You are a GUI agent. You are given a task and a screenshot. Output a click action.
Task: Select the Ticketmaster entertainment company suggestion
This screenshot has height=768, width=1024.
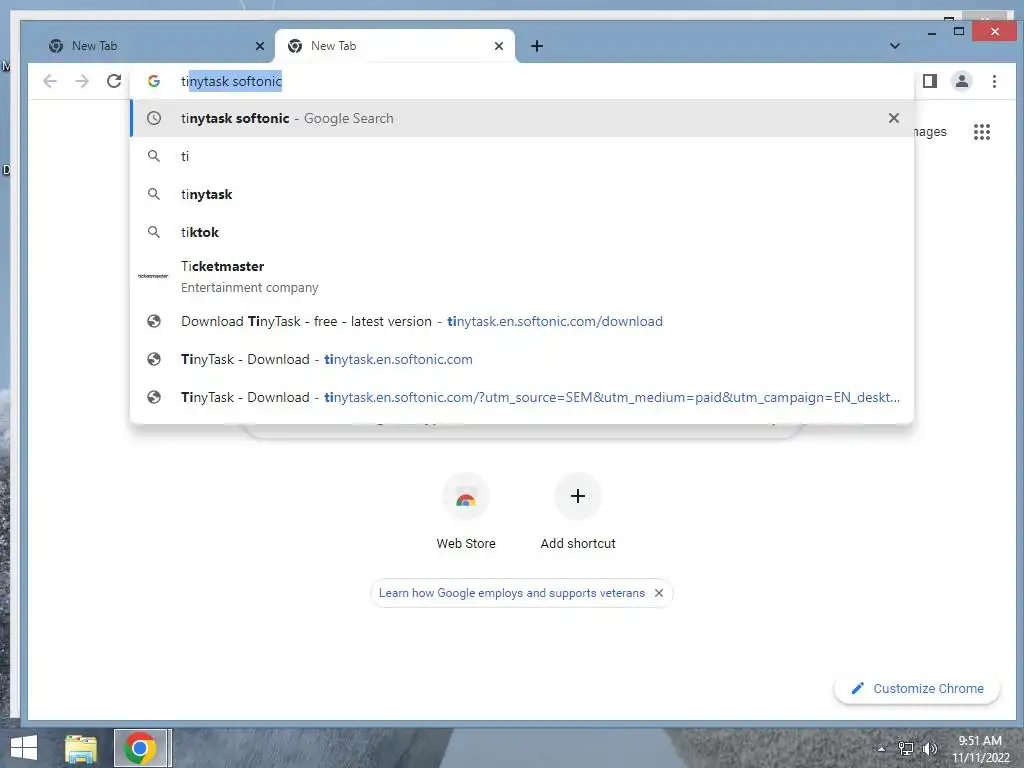pyautogui.click(x=522, y=276)
